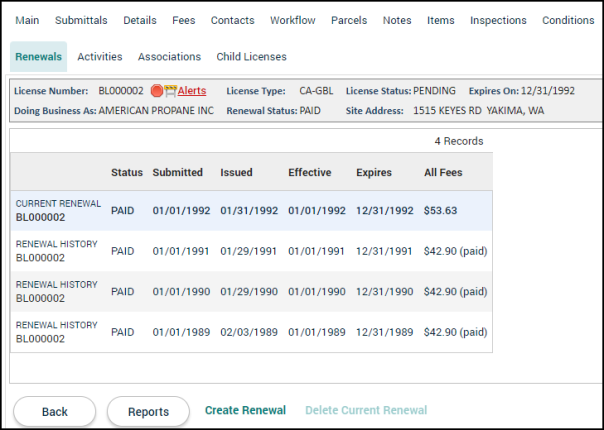The height and width of the screenshot is (430, 604).
Task: Select the CURRENT RENEWAL BL000002 row
Action: point(251,210)
